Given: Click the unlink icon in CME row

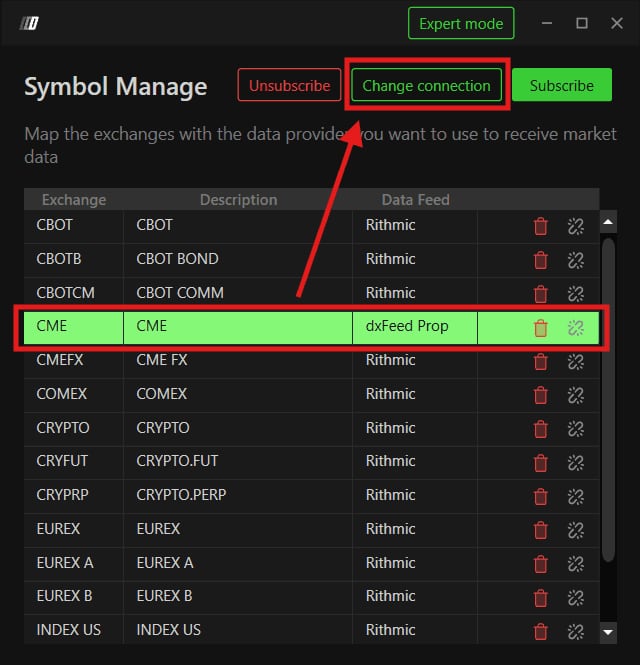Looking at the screenshot, I should pyautogui.click(x=576, y=328).
